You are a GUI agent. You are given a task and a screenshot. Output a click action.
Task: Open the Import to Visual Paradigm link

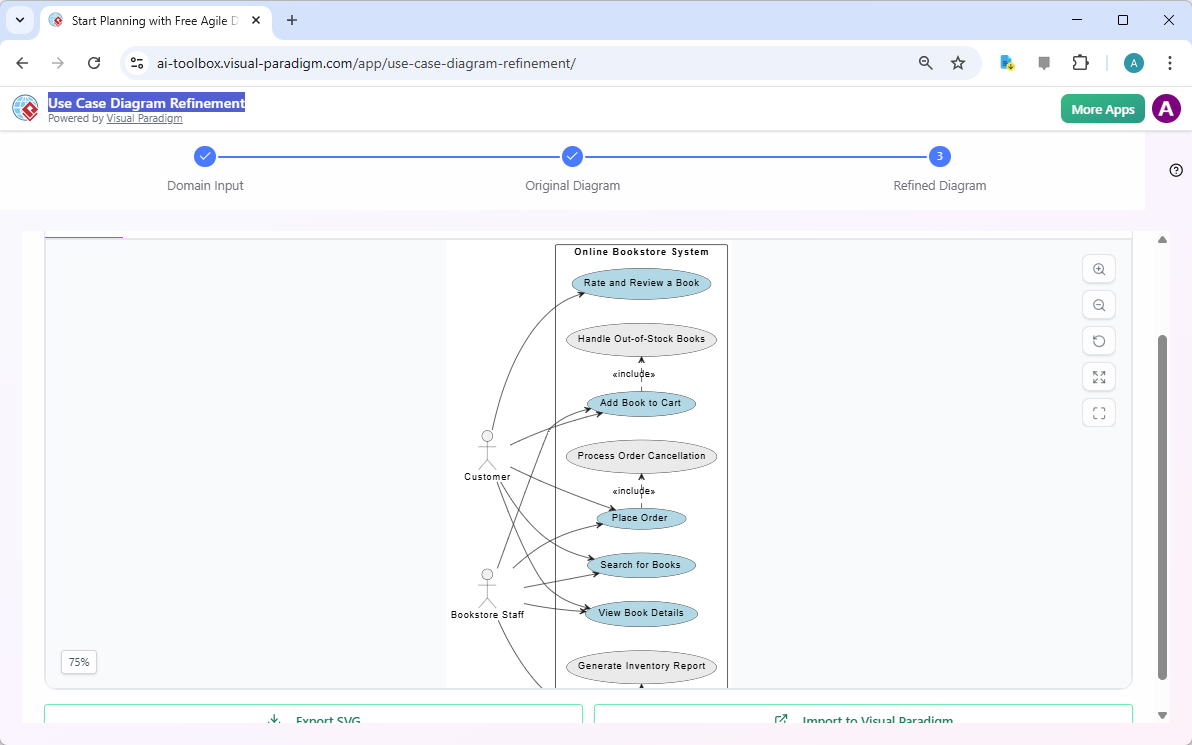(x=863, y=718)
